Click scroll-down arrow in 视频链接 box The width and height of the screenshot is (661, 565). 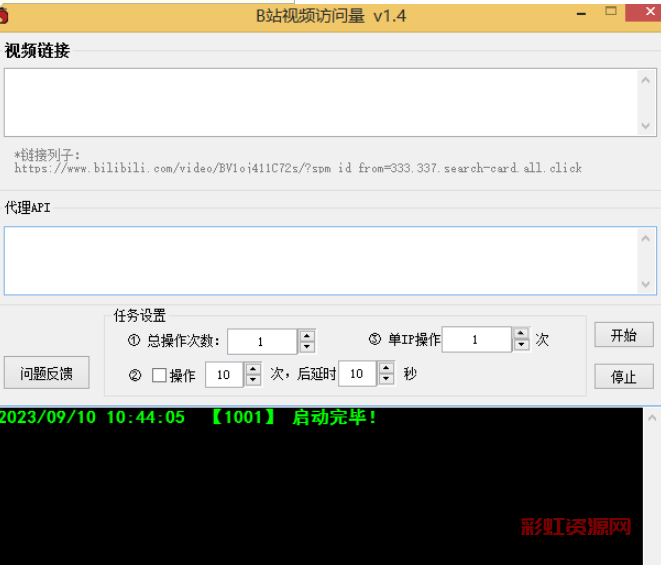point(647,126)
